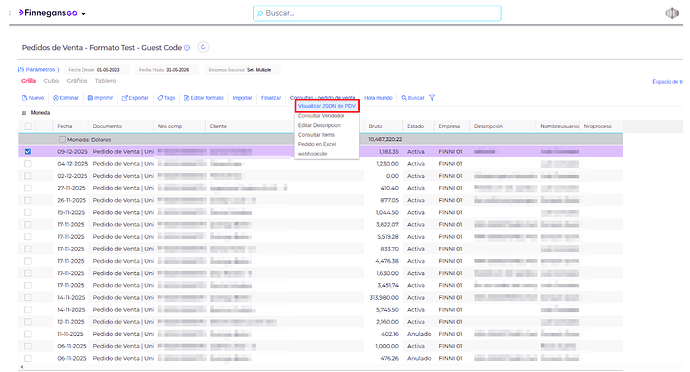The width and height of the screenshot is (690, 372).
Task: Click the Fecha Desde date field
Action: (97, 70)
